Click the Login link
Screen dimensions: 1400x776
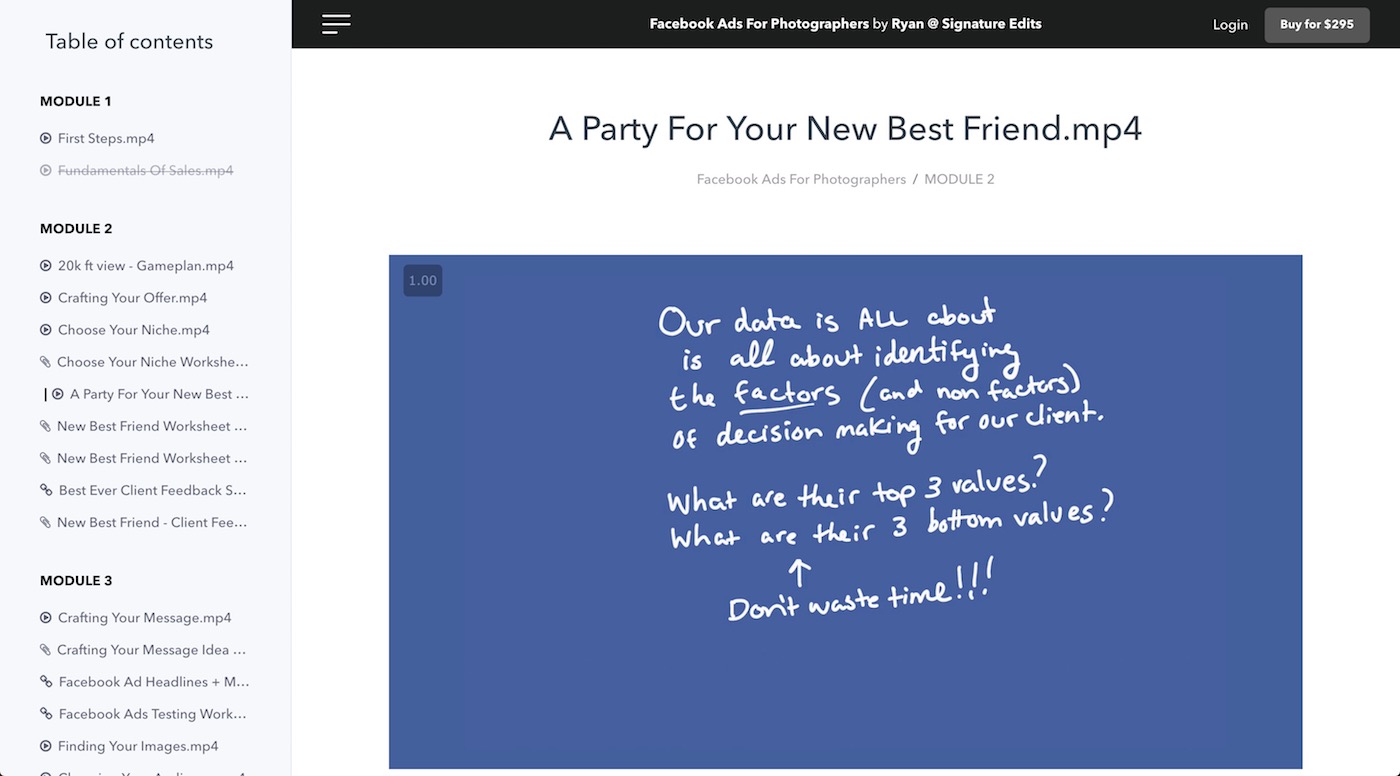point(1230,25)
